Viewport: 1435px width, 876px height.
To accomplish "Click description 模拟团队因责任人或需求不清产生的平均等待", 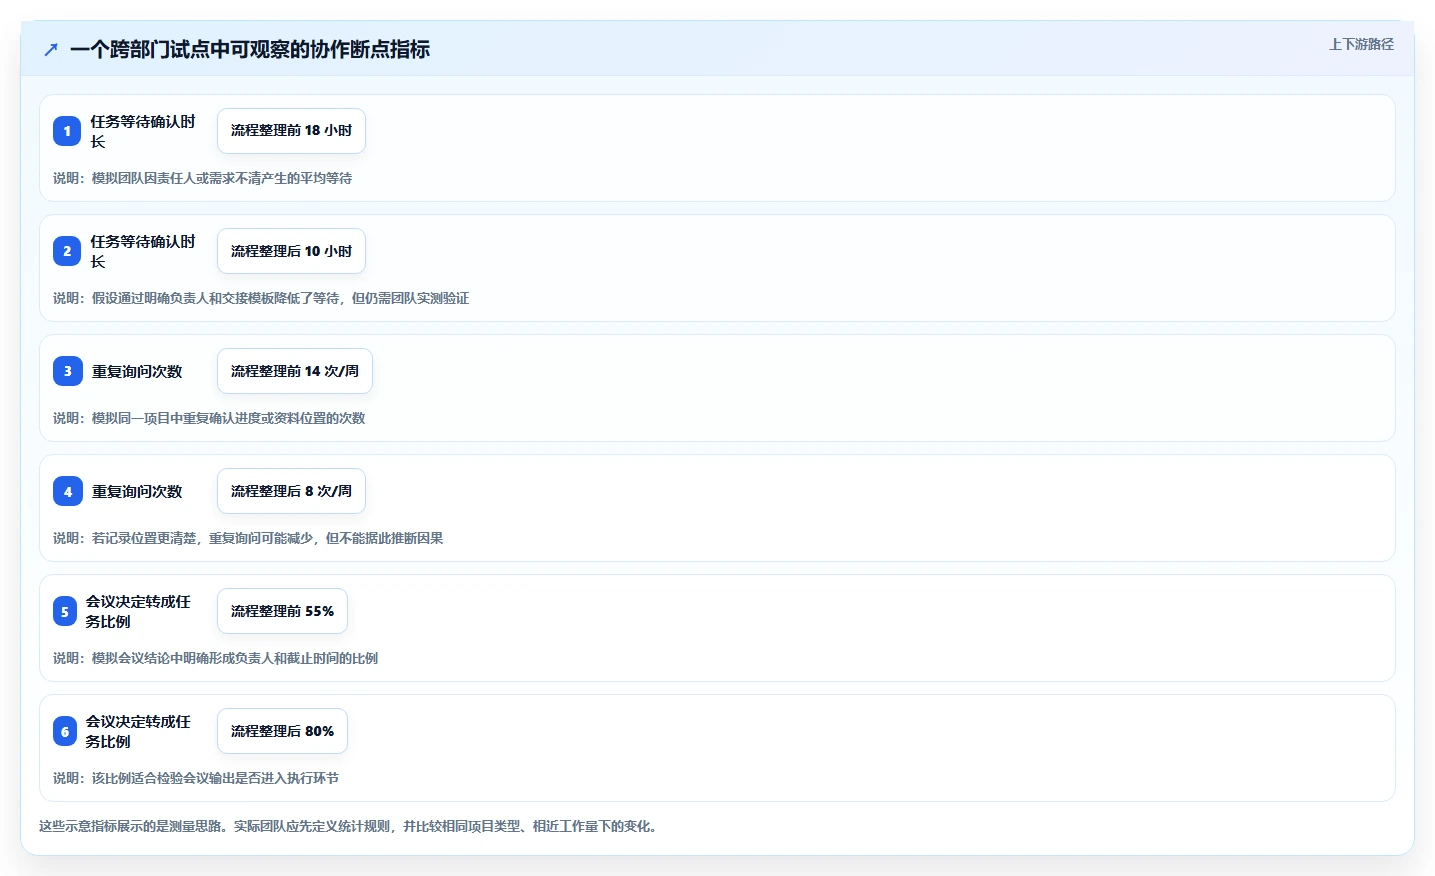I will click(x=222, y=178).
